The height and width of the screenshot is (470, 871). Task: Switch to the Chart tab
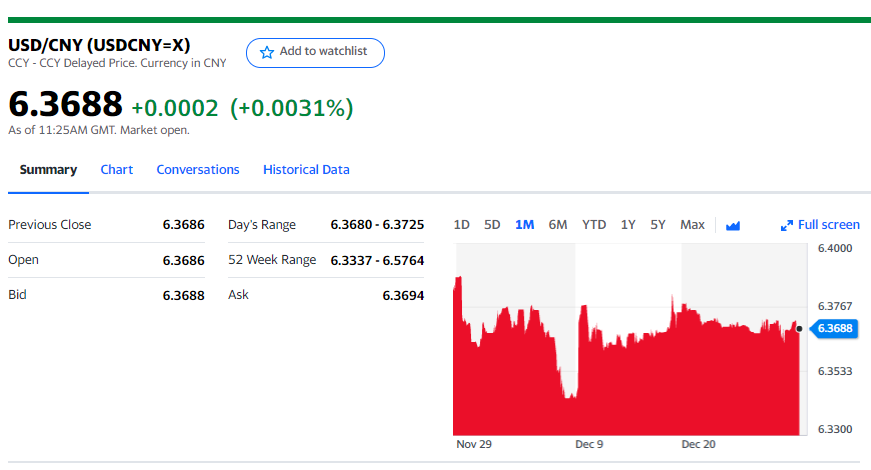pyautogui.click(x=117, y=170)
